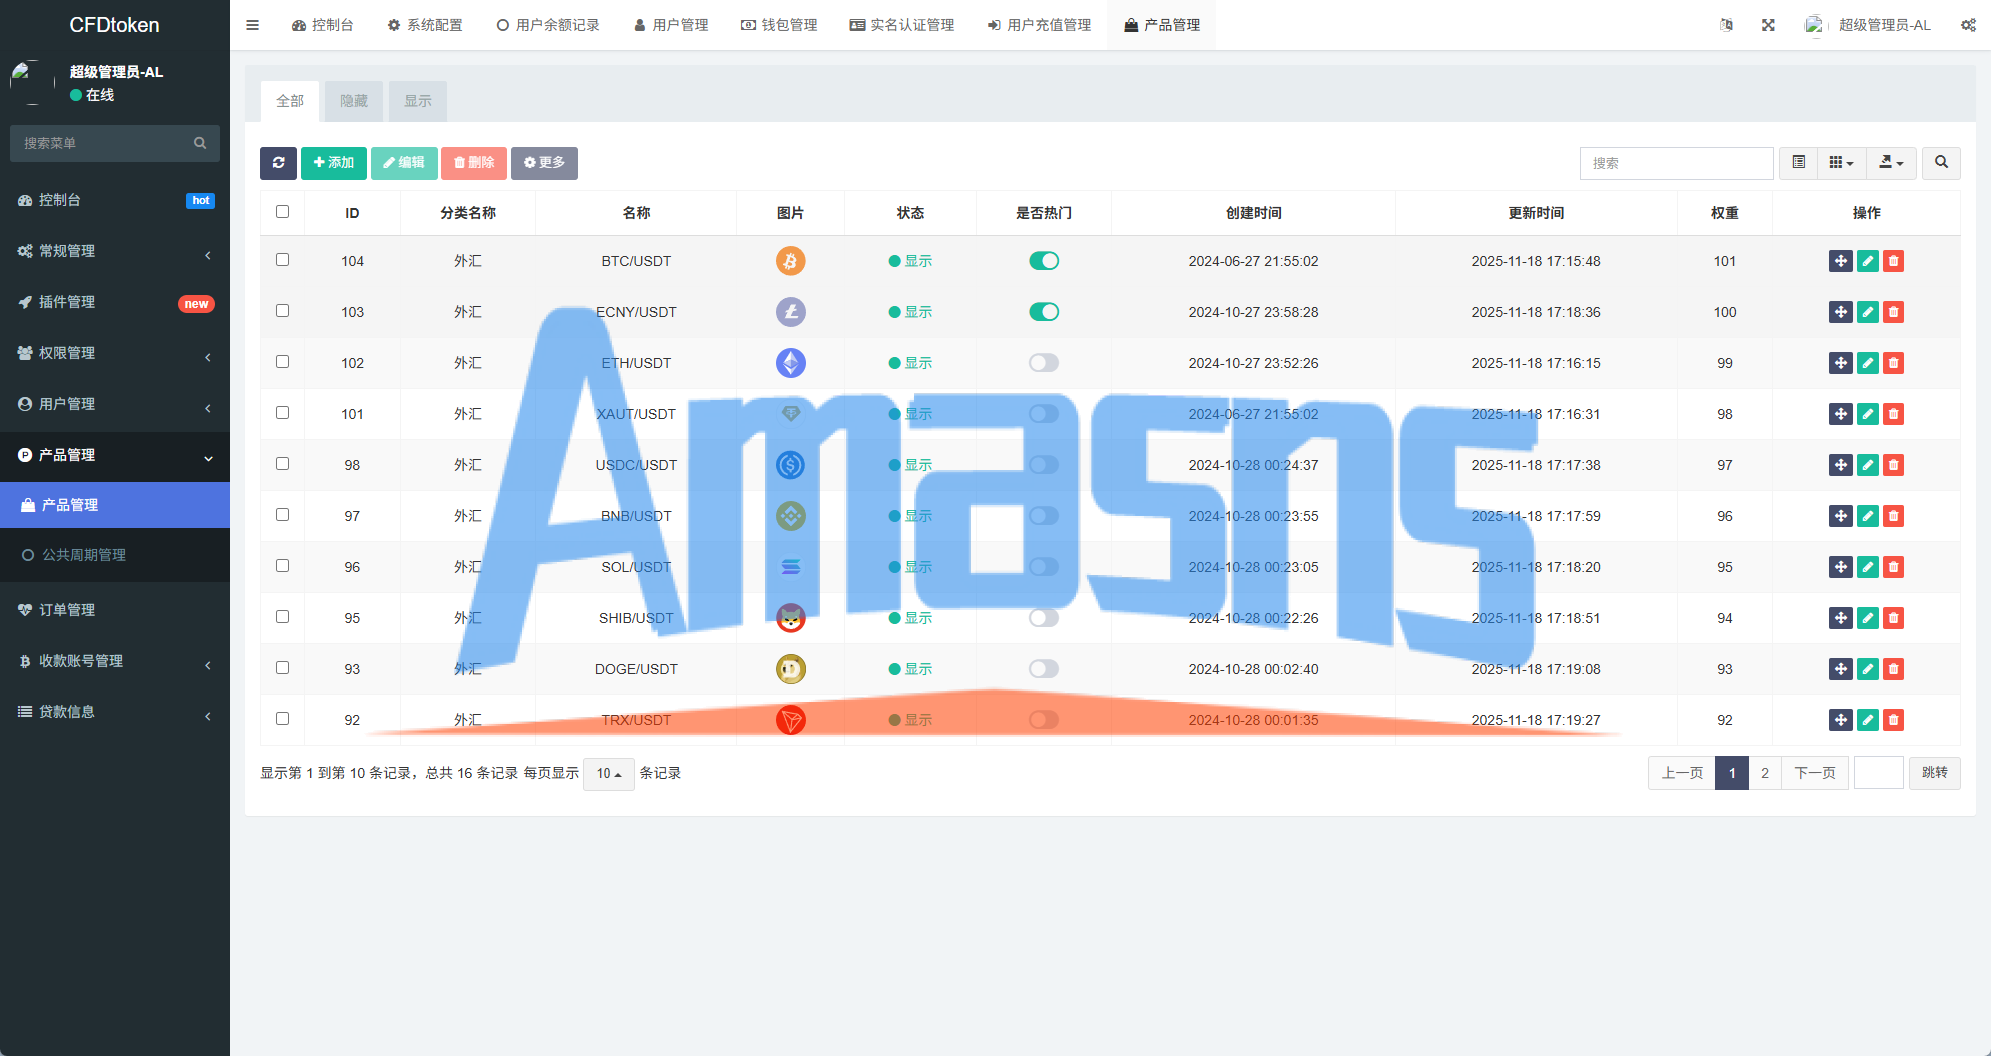
Task: Click edit pencil for USDC/USDT row
Action: [1867, 465]
